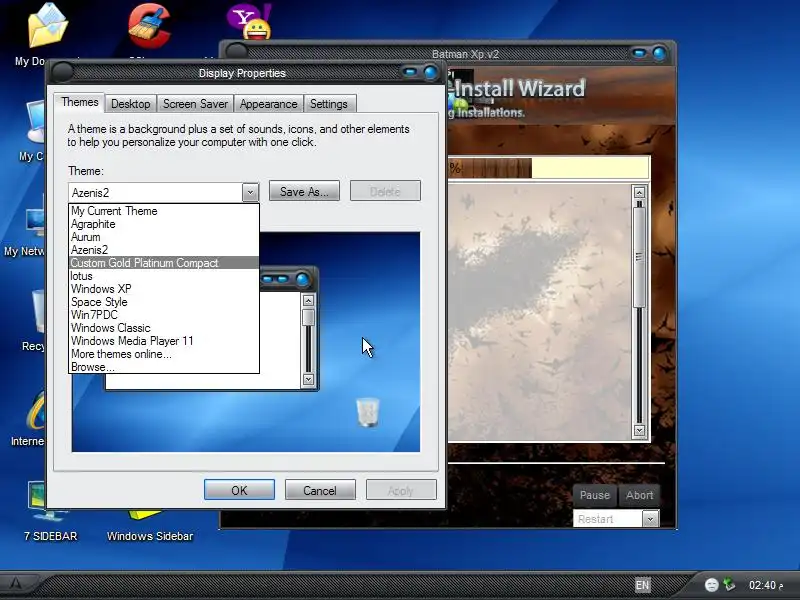800x600 pixels.
Task: Click the installer progress bar
Action: 548,167
